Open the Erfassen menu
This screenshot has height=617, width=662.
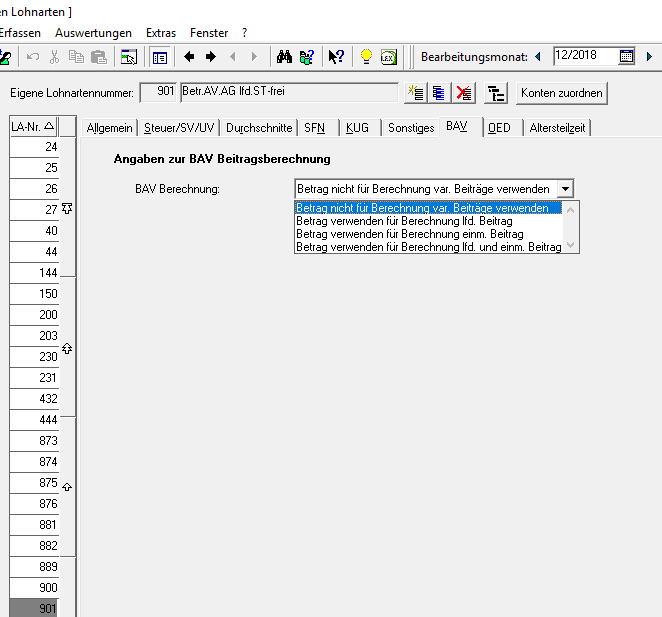pos(19,33)
